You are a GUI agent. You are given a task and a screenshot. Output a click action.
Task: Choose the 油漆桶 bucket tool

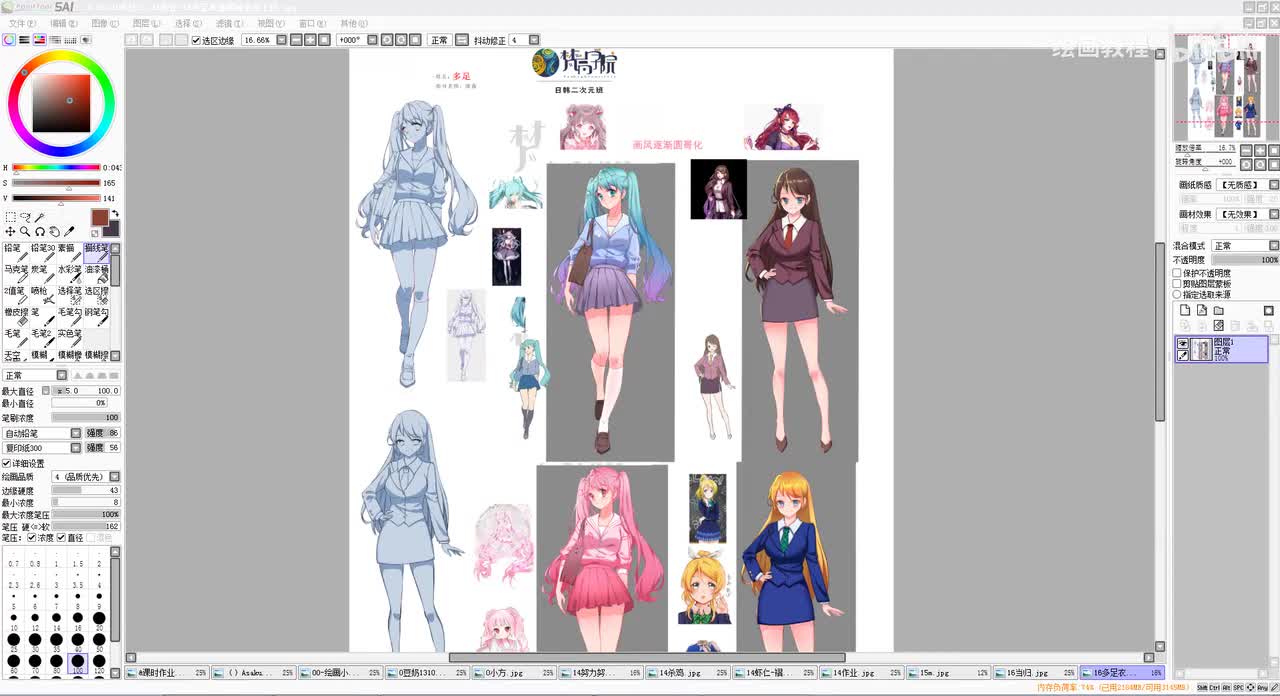click(96, 274)
